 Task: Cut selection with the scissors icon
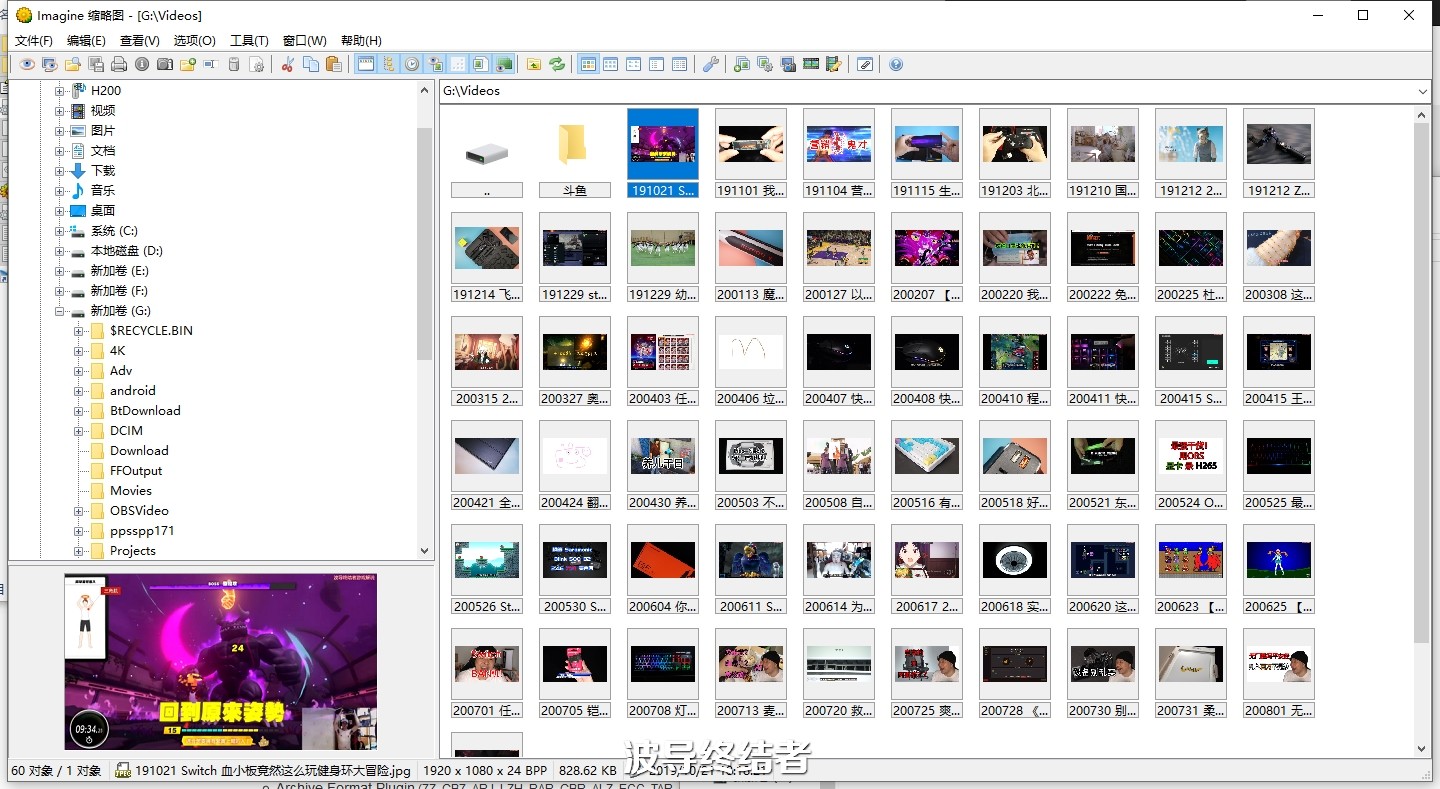pos(288,64)
